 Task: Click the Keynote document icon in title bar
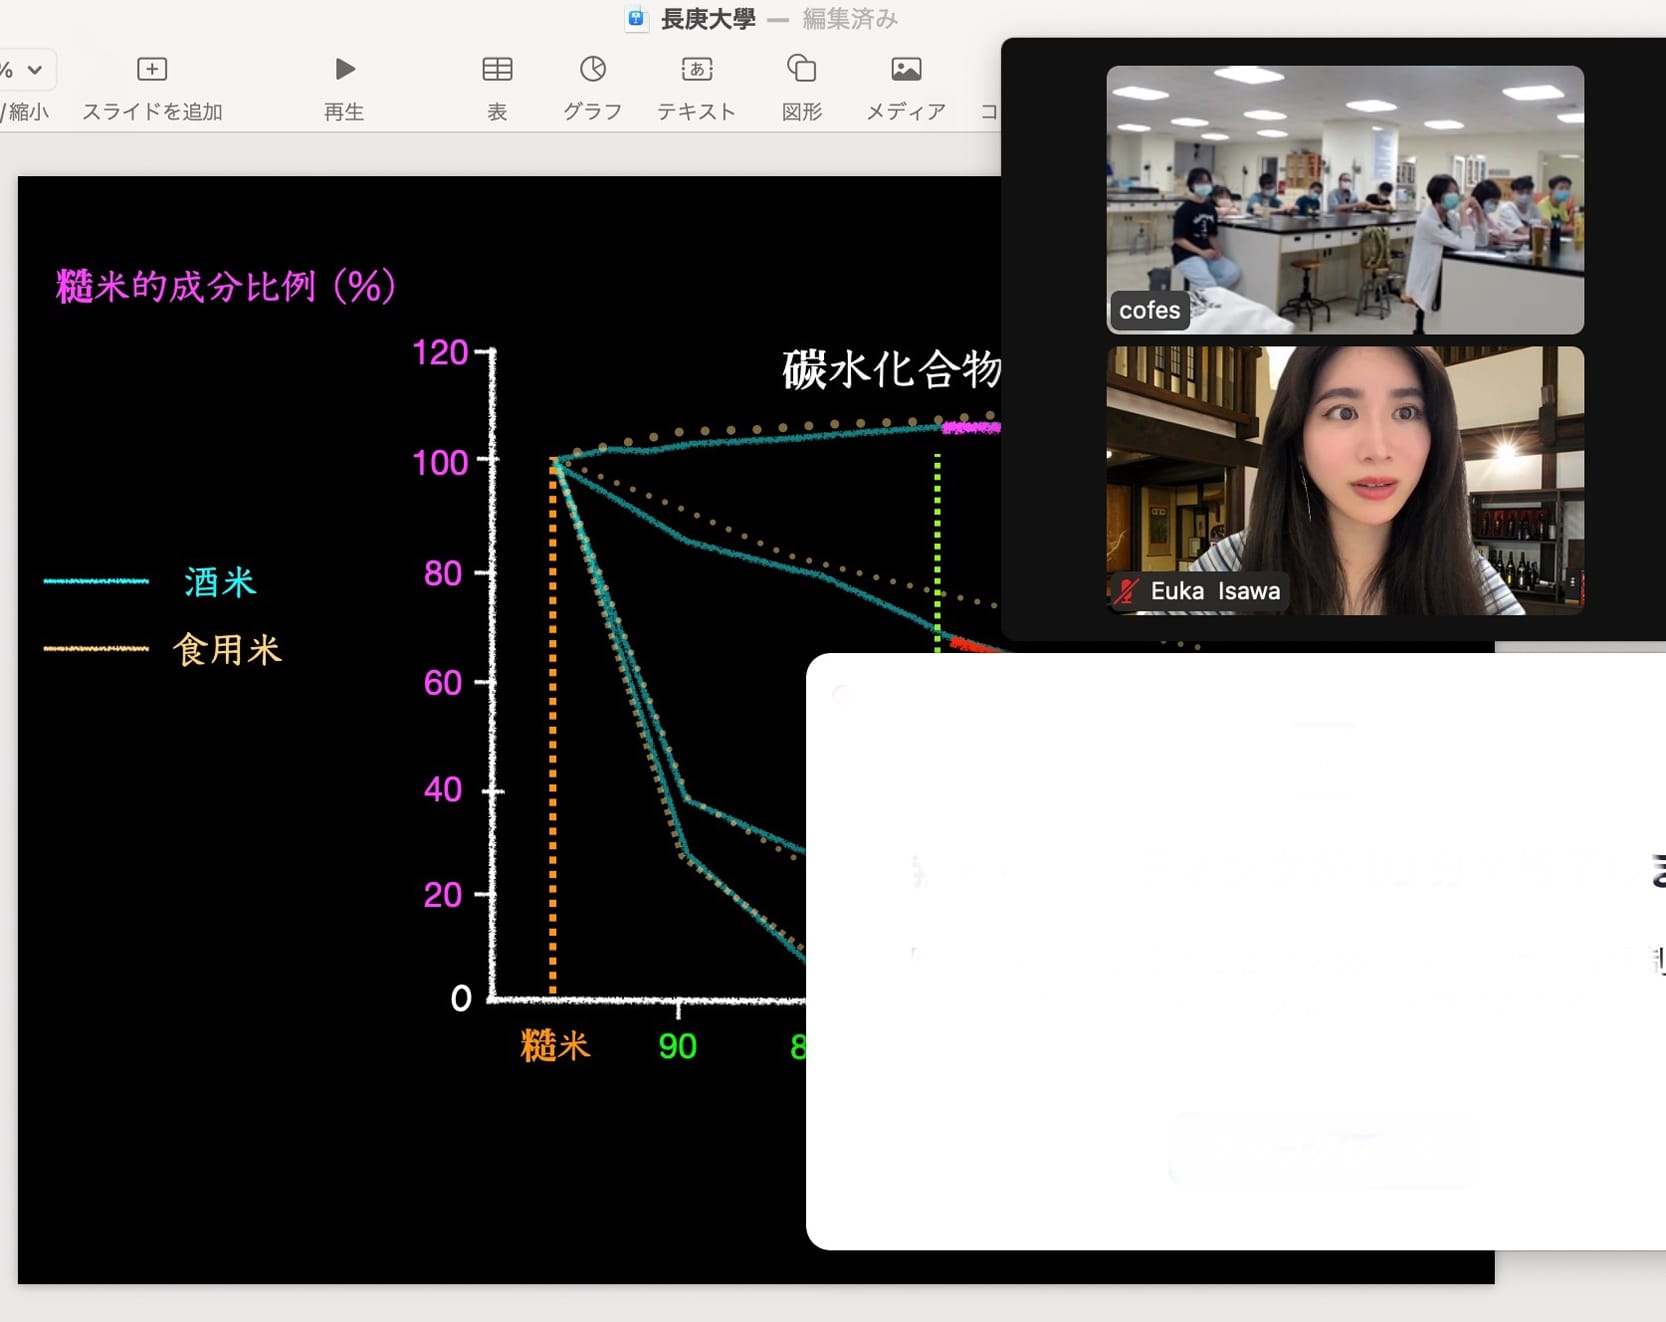pyautogui.click(x=636, y=19)
